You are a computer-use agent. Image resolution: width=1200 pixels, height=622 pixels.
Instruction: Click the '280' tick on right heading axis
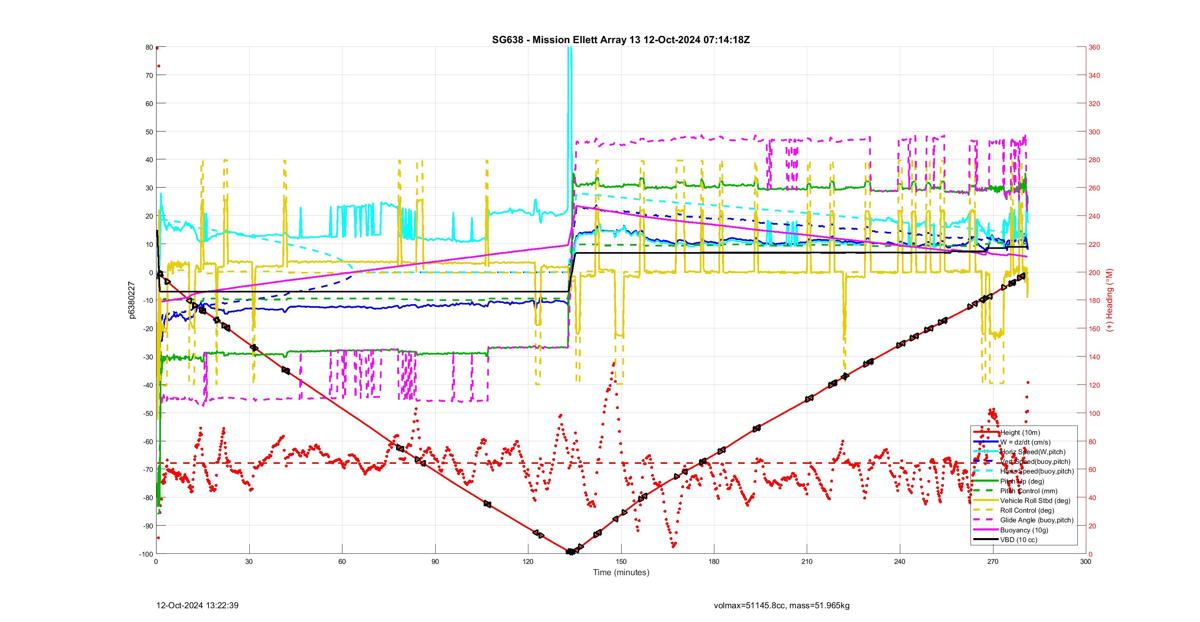(1095, 160)
